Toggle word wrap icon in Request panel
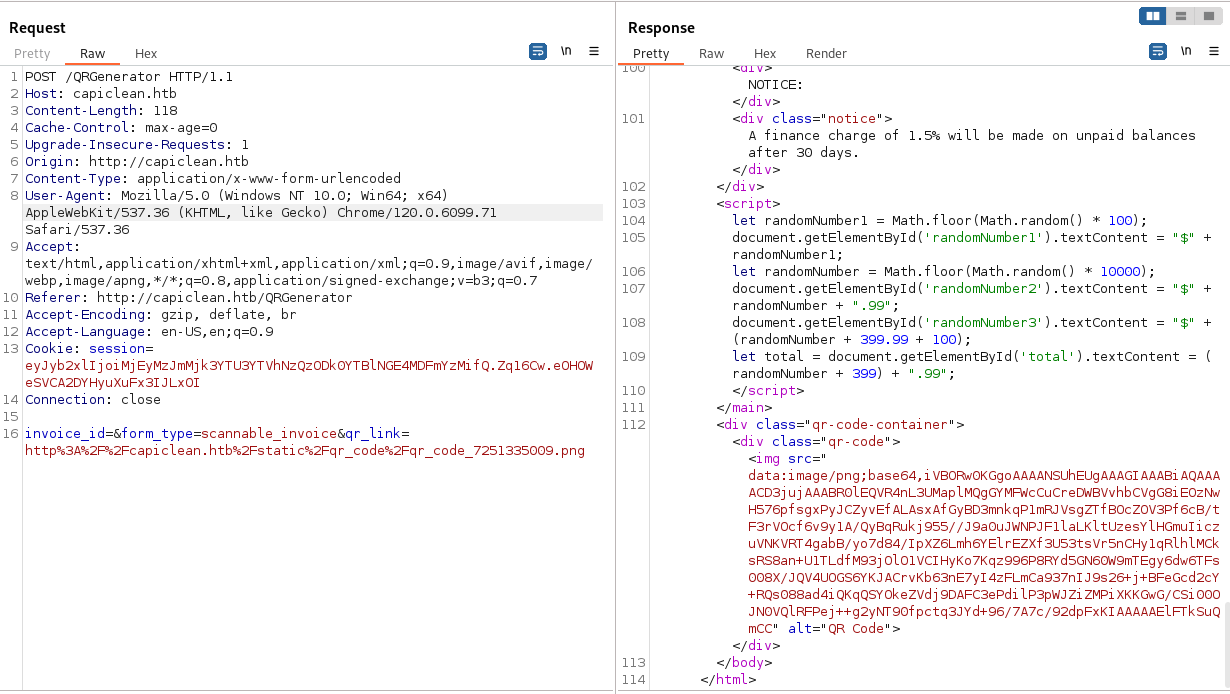 (538, 51)
